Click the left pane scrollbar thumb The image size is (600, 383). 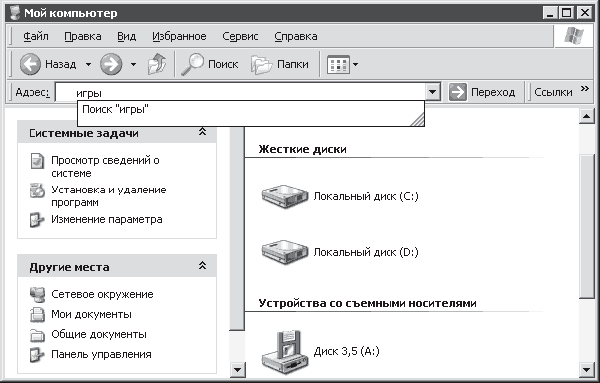click(237, 228)
